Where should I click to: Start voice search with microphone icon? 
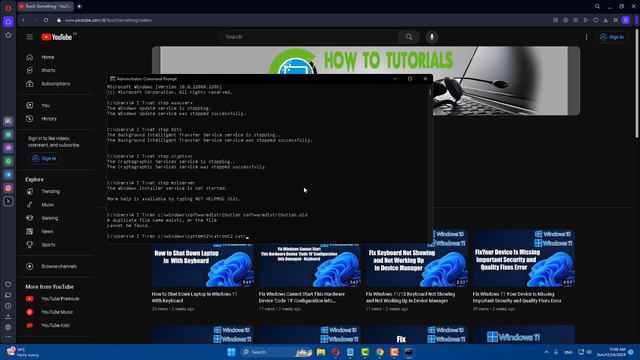tap(431, 37)
